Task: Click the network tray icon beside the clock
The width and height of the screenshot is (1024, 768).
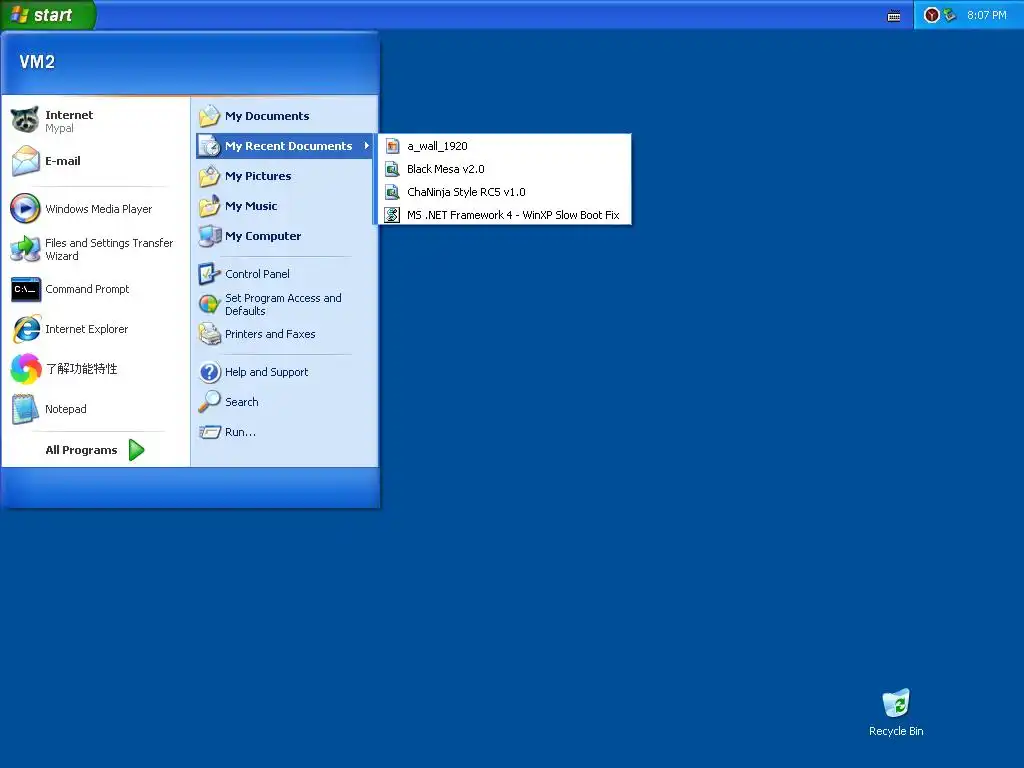Action: (x=950, y=15)
